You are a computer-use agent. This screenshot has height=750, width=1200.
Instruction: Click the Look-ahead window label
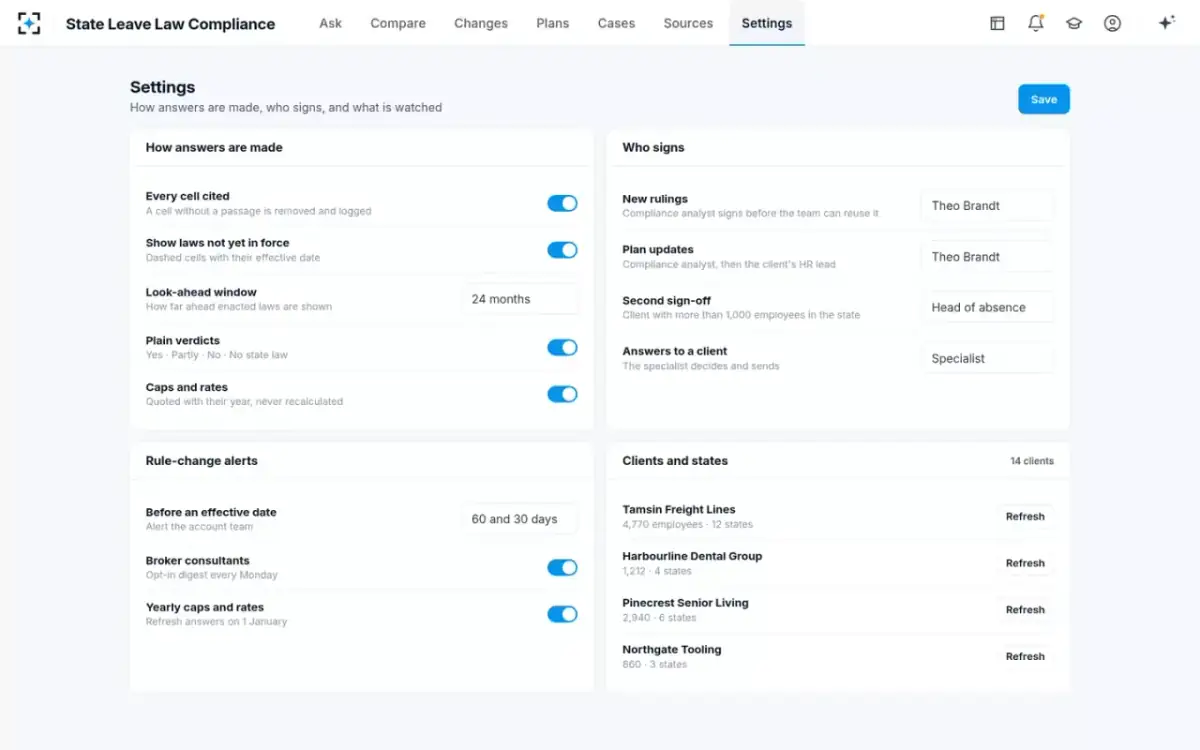(x=201, y=292)
